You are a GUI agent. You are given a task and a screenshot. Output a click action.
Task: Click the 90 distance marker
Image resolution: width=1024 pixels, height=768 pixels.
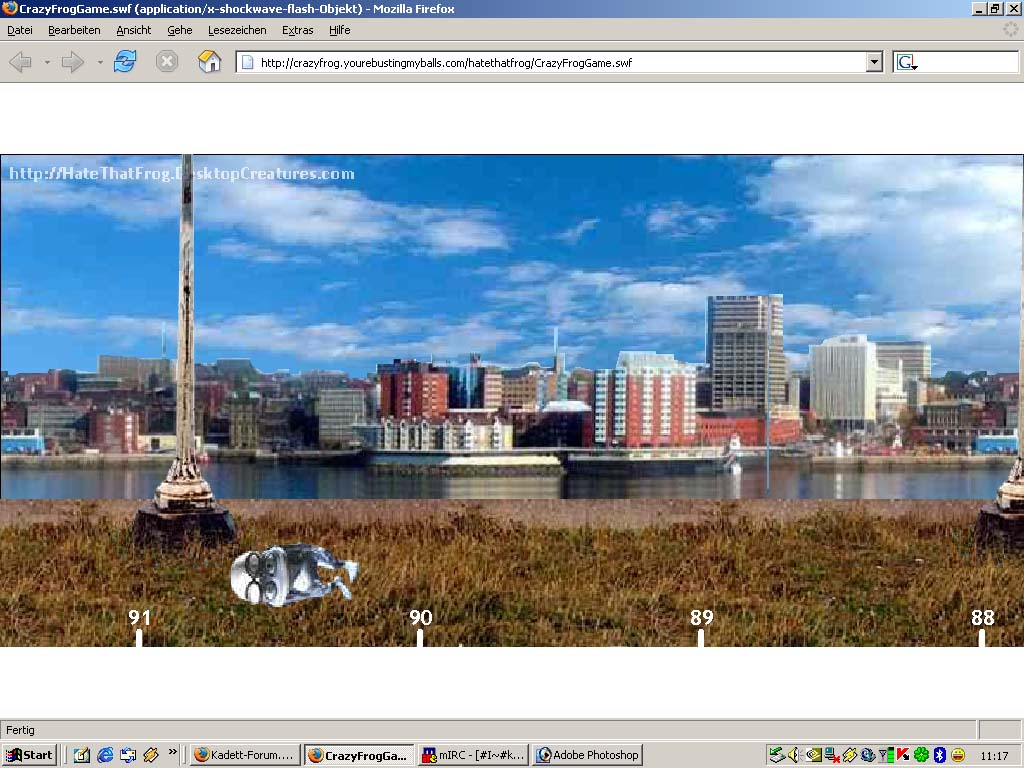point(420,619)
